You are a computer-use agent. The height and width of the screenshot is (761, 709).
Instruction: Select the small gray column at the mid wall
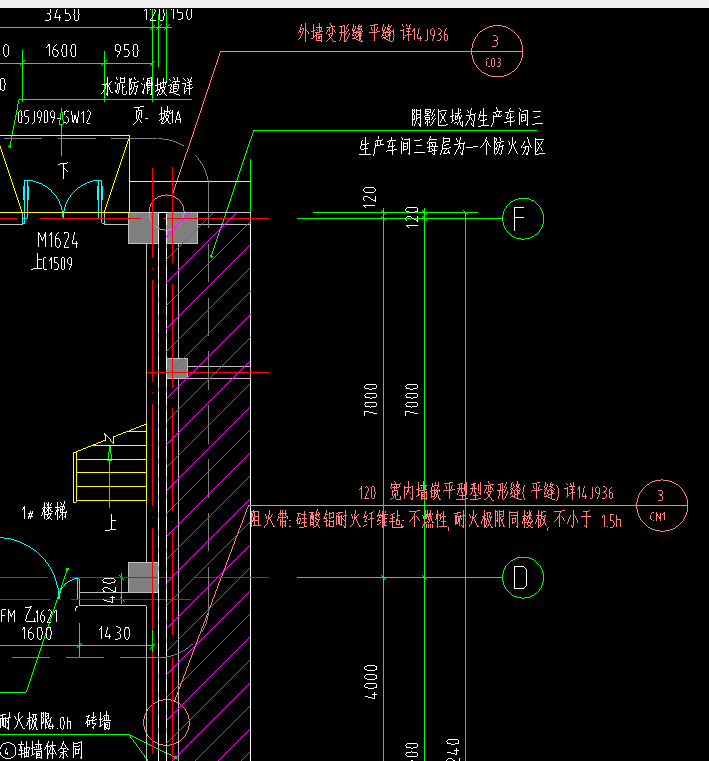[x=177, y=368]
